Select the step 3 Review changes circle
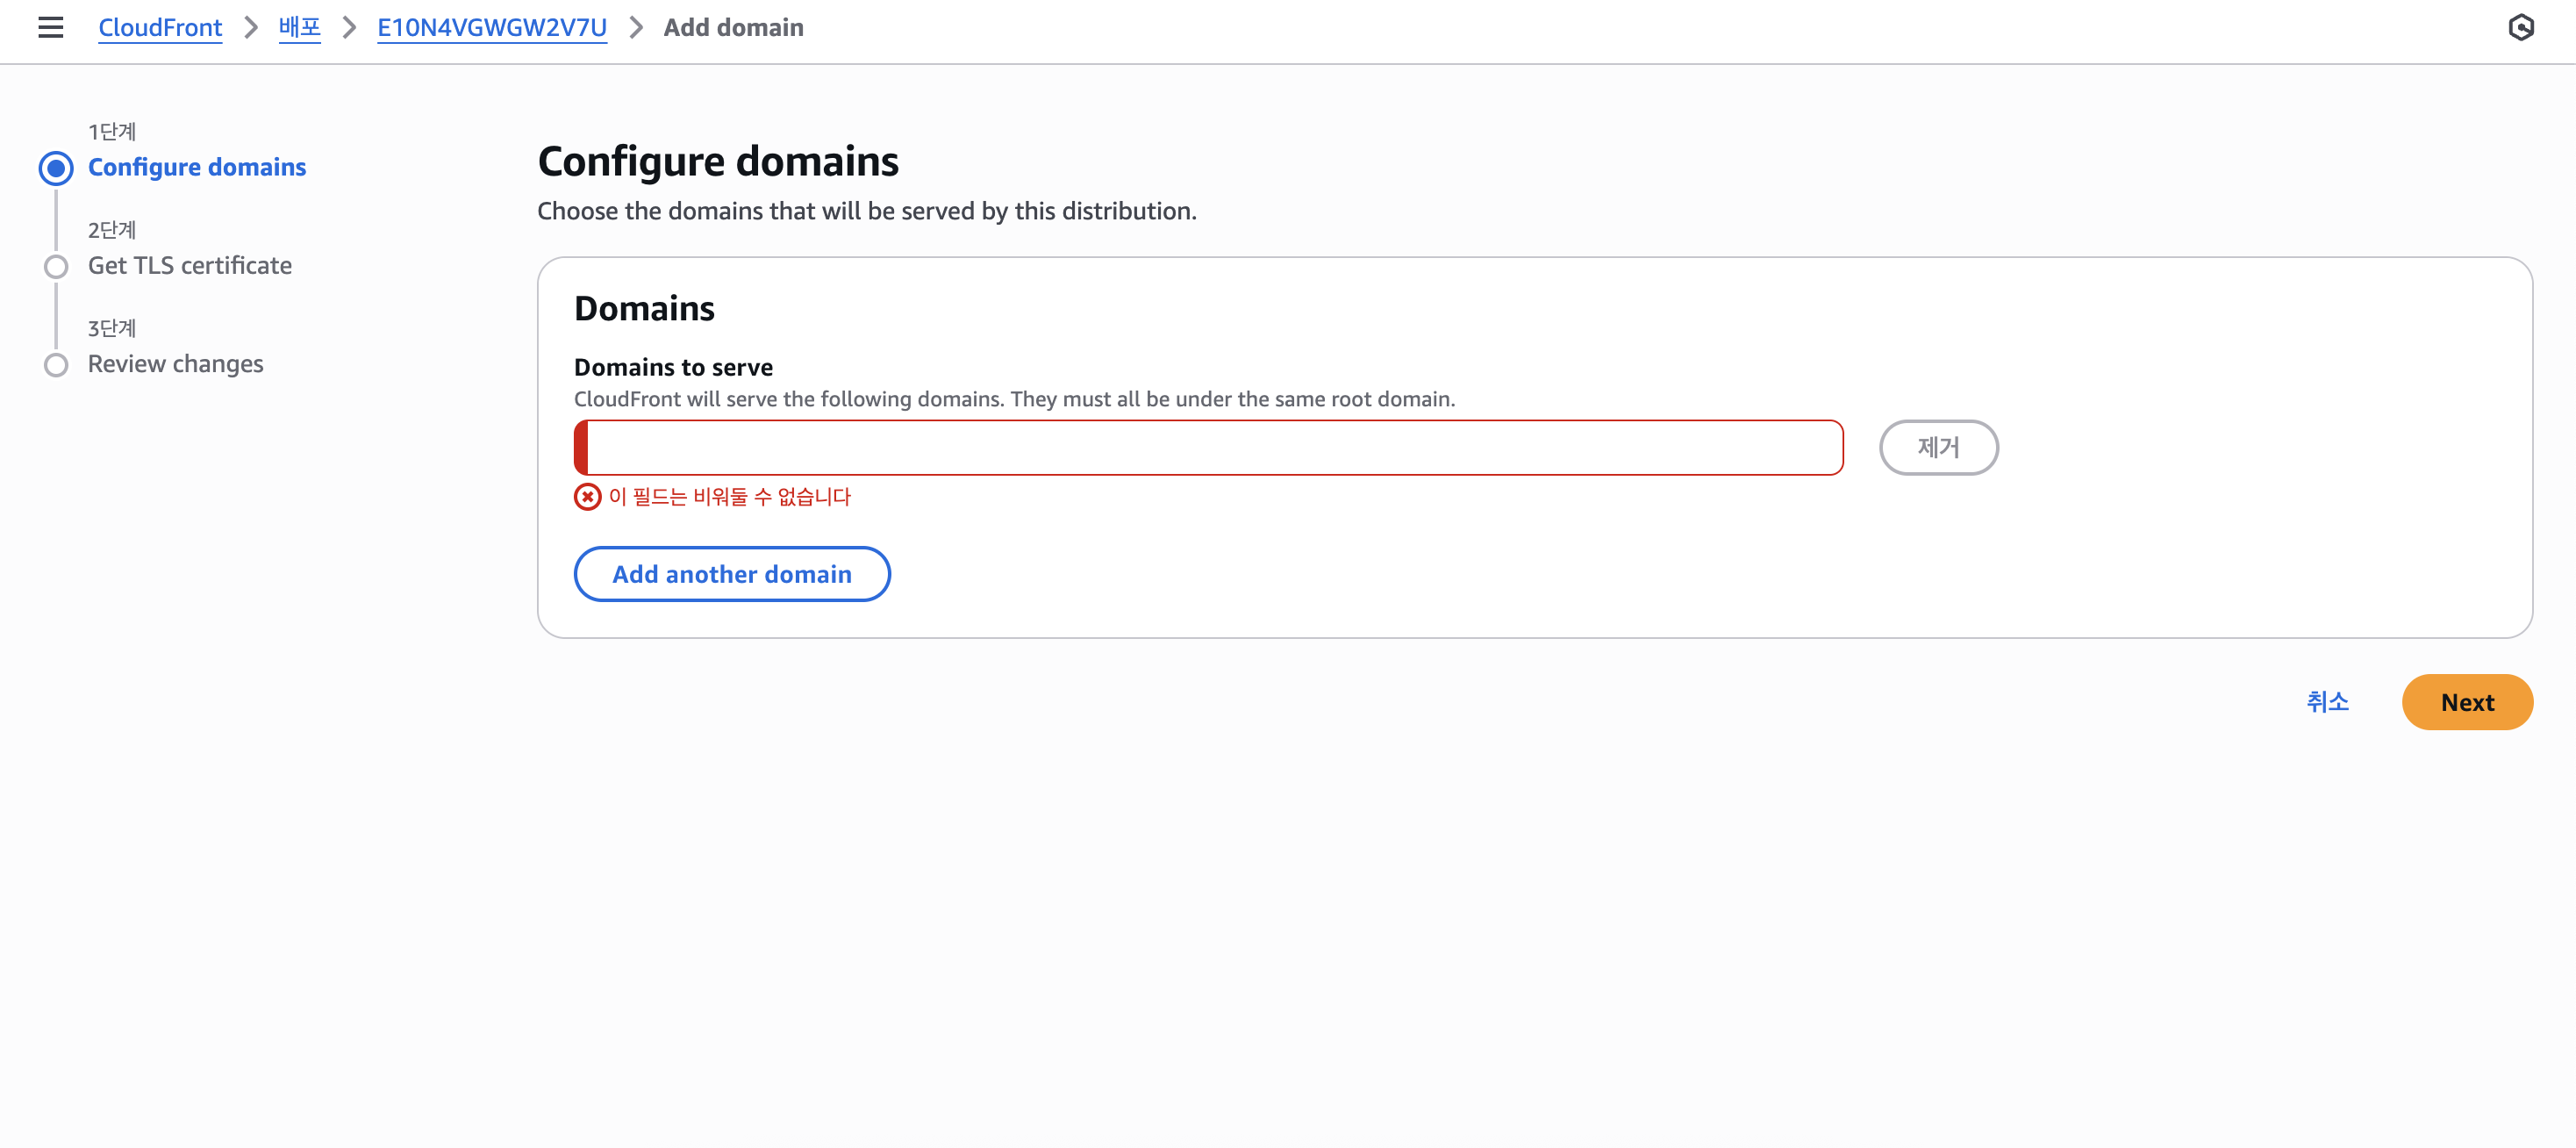The height and width of the screenshot is (1148, 2576). tap(56, 365)
